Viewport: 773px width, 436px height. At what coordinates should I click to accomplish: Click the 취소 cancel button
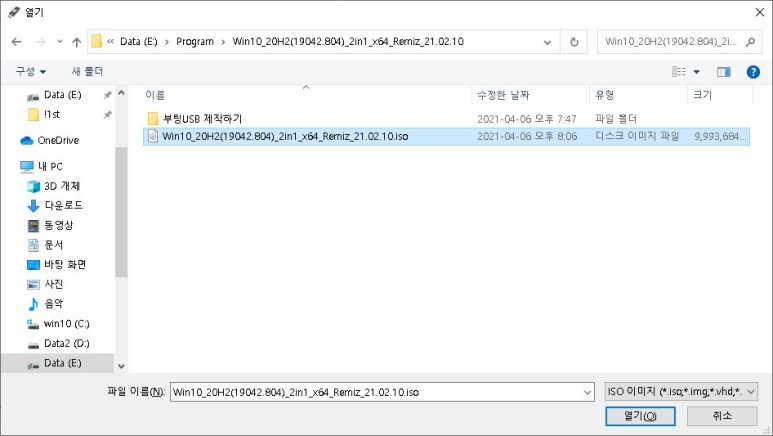[x=722, y=416]
